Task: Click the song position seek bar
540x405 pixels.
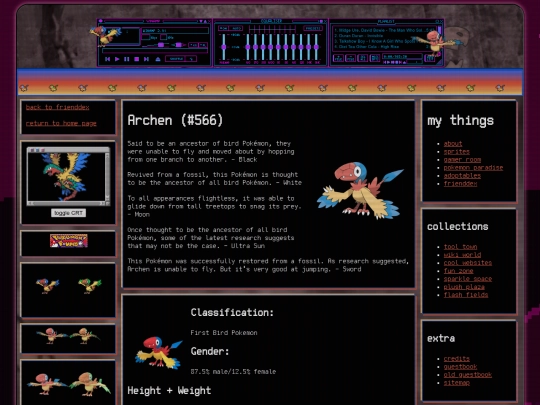Action: coord(155,51)
